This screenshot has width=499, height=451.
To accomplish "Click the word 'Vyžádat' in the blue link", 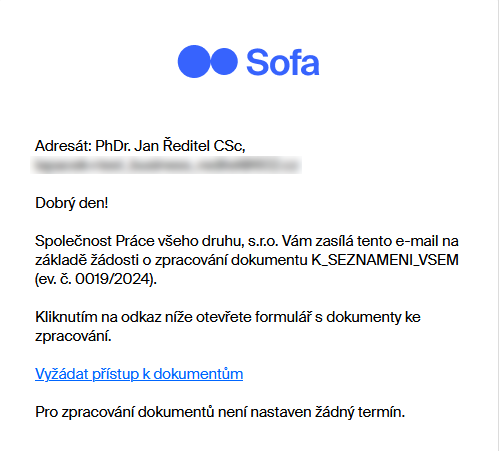I will click(x=62, y=374).
